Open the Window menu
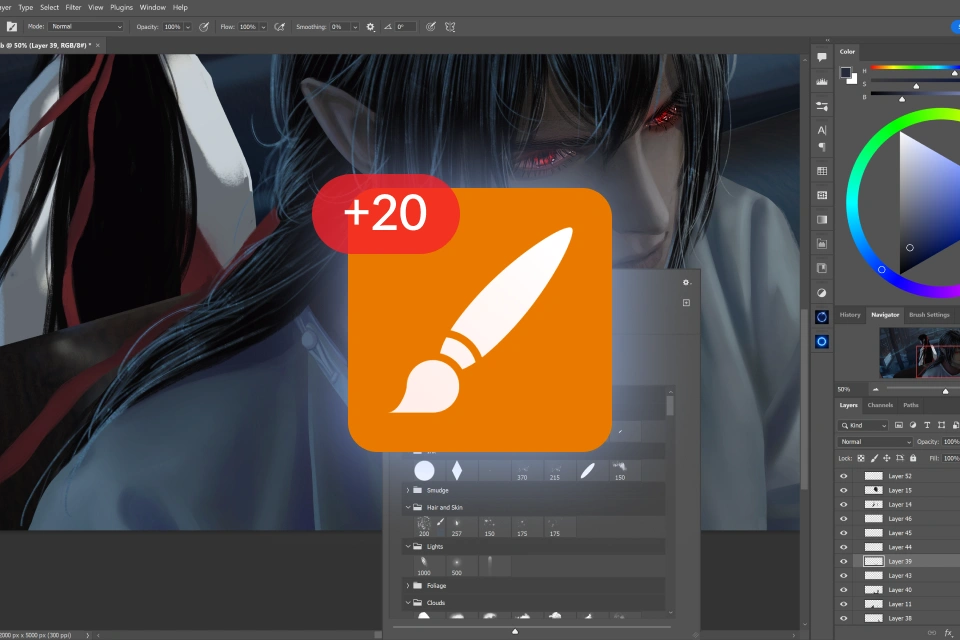960x640 pixels. pyautogui.click(x=152, y=7)
